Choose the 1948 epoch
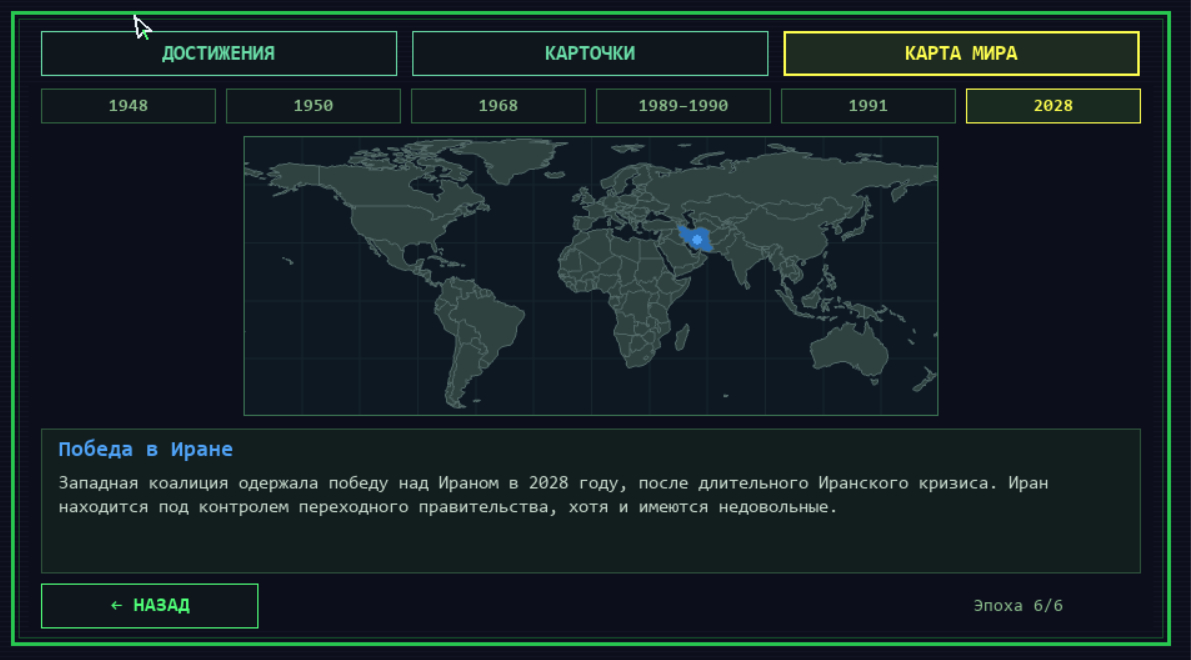 click(x=128, y=106)
